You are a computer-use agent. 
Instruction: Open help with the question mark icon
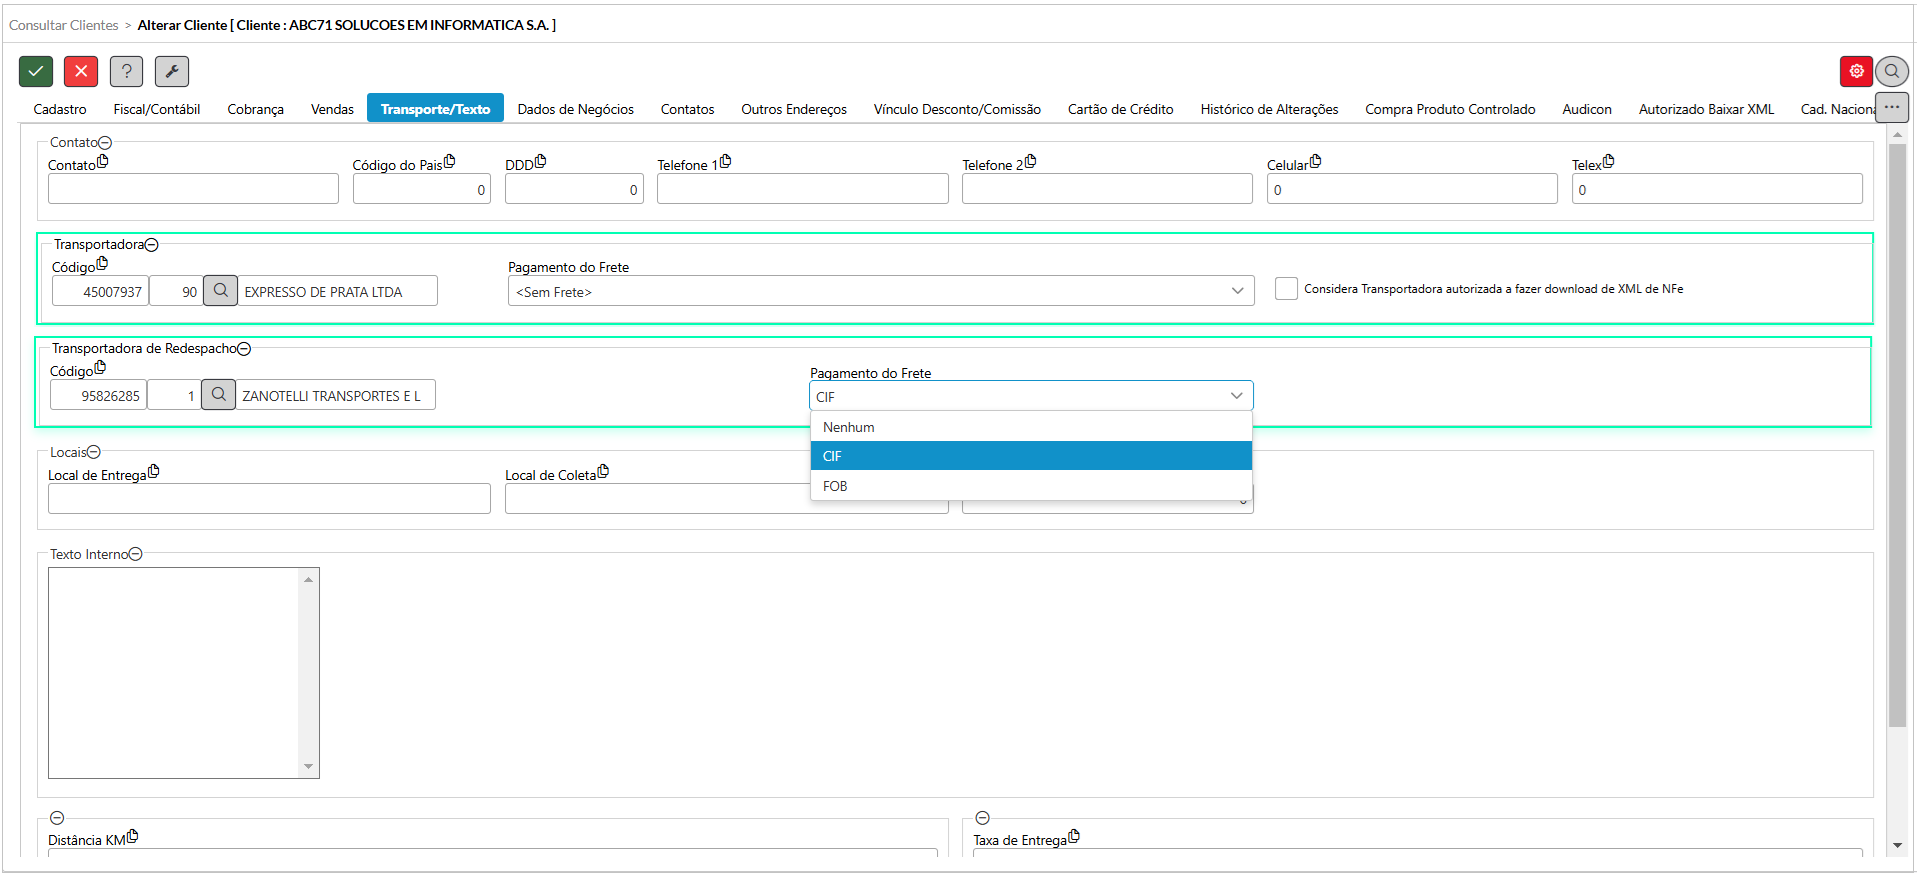pos(126,71)
